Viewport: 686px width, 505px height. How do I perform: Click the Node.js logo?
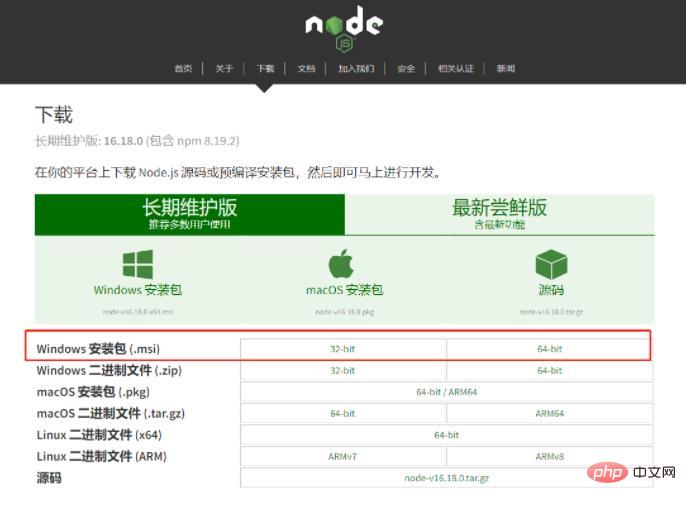point(344,28)
